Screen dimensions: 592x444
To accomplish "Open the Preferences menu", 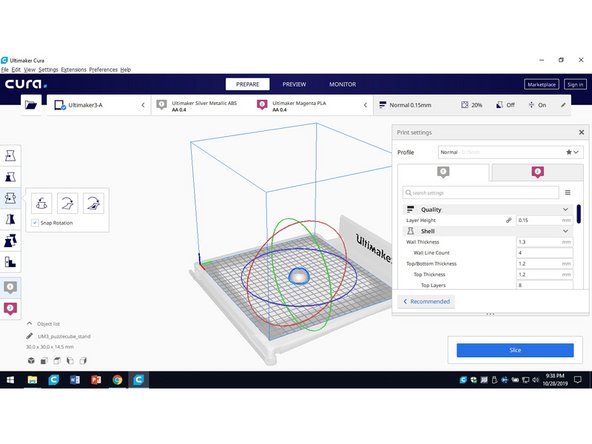I will pyautogui.click(x=103, y=69).
